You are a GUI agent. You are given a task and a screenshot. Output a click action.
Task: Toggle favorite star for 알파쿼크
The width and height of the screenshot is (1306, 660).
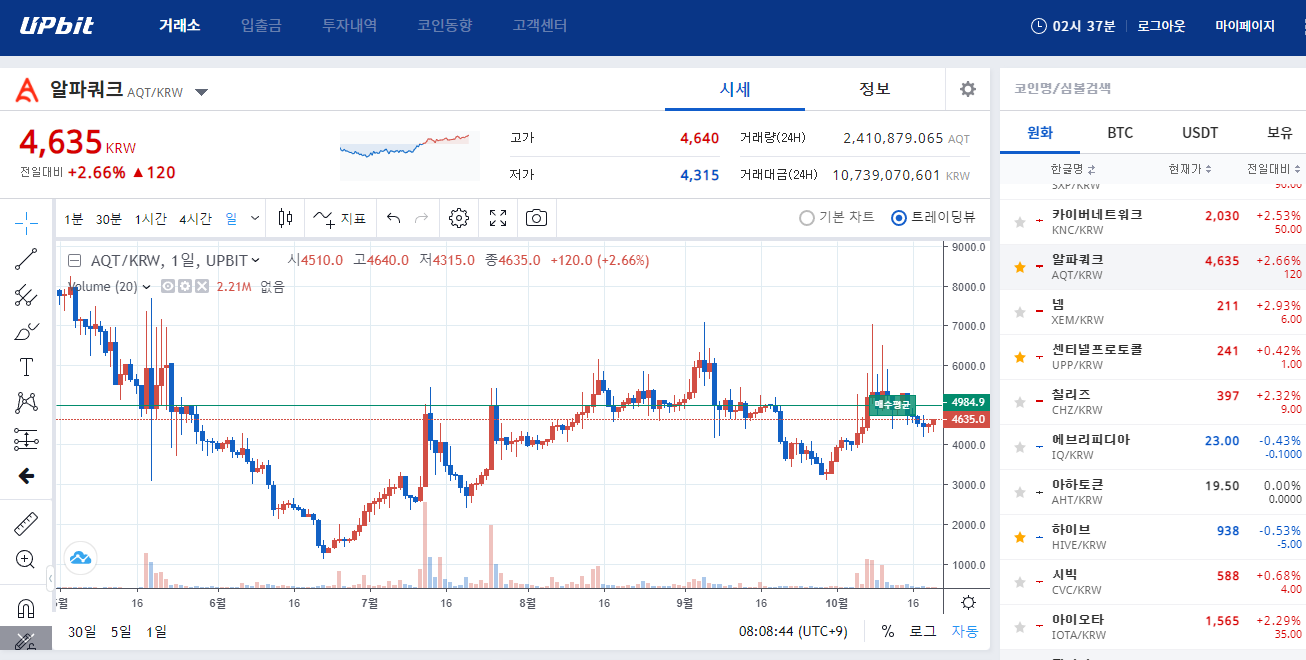(x=1020, y=267)
